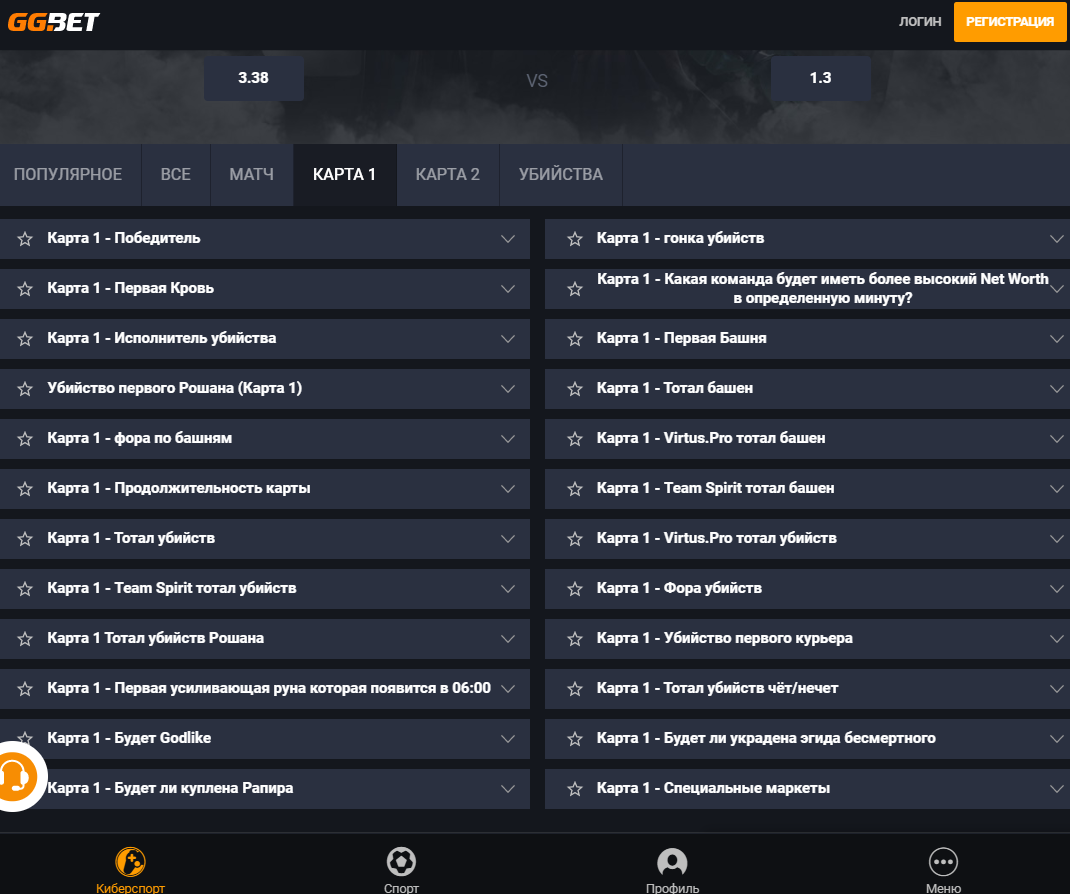The height and width of the screenshot is (894, 1070).
Task: Open the Меню three-dots icon
Action: coord(943,861)
